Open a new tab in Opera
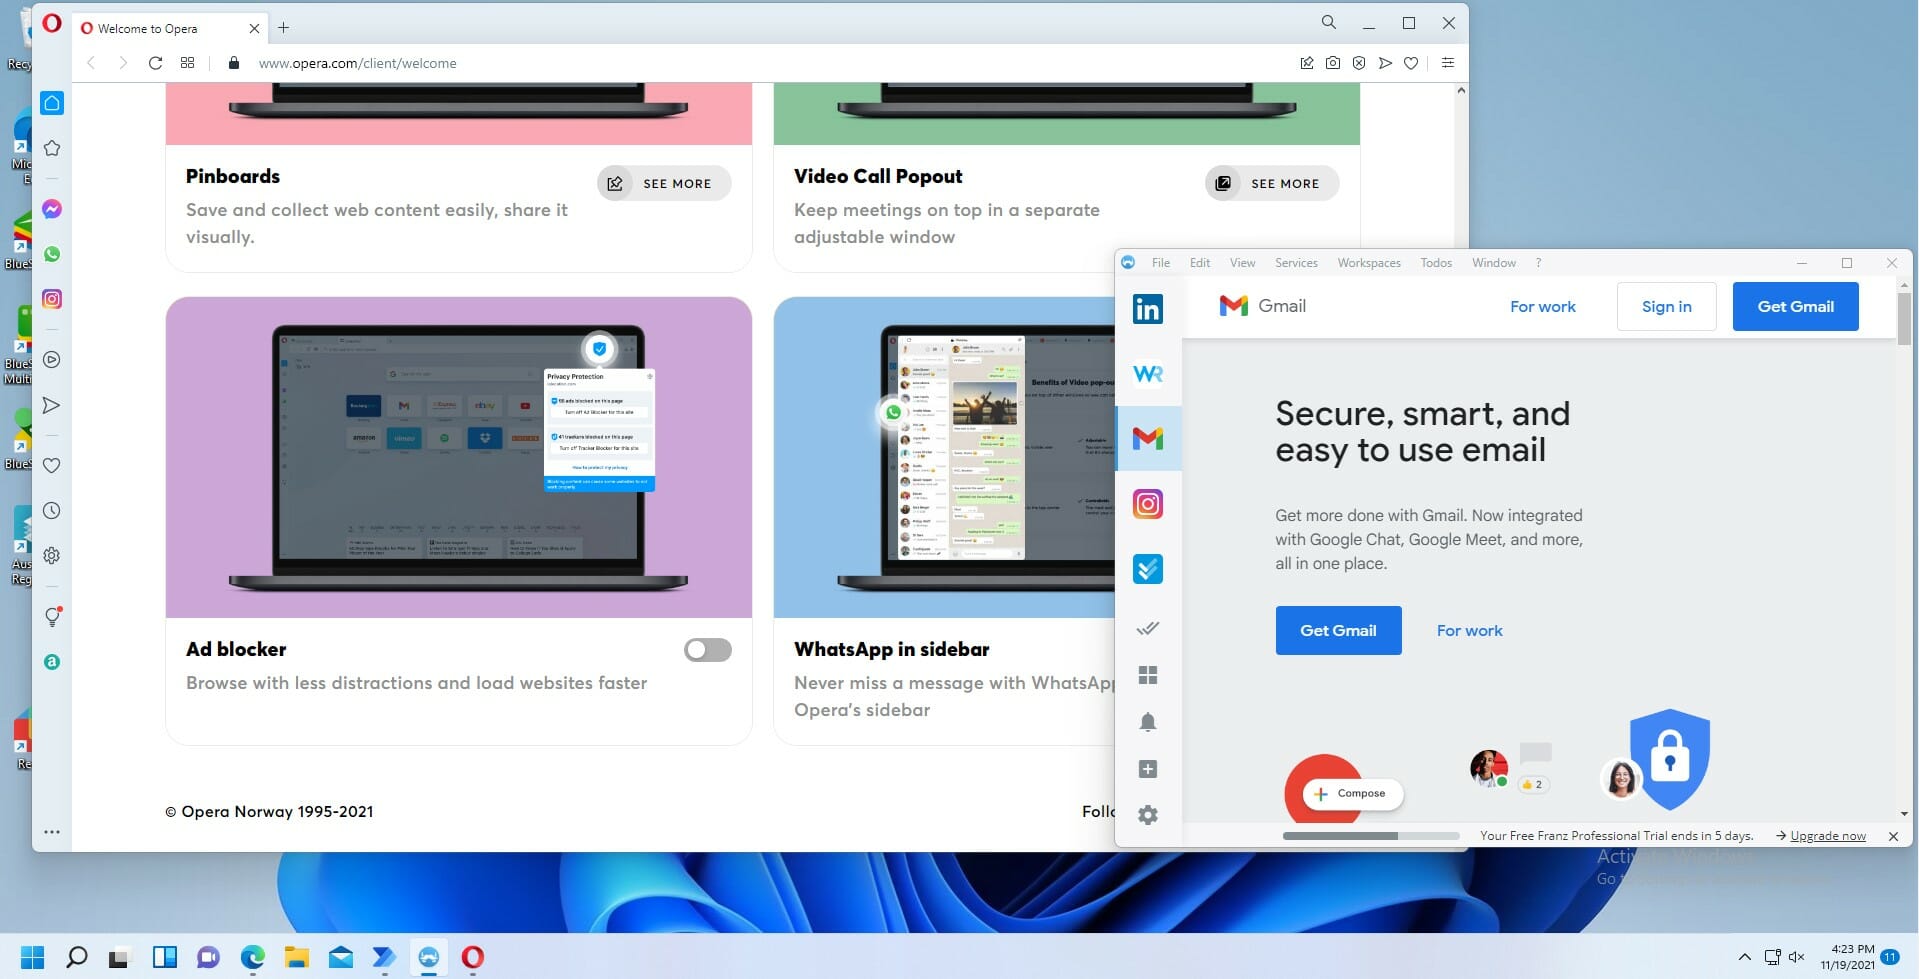 (x=284, y=28)
